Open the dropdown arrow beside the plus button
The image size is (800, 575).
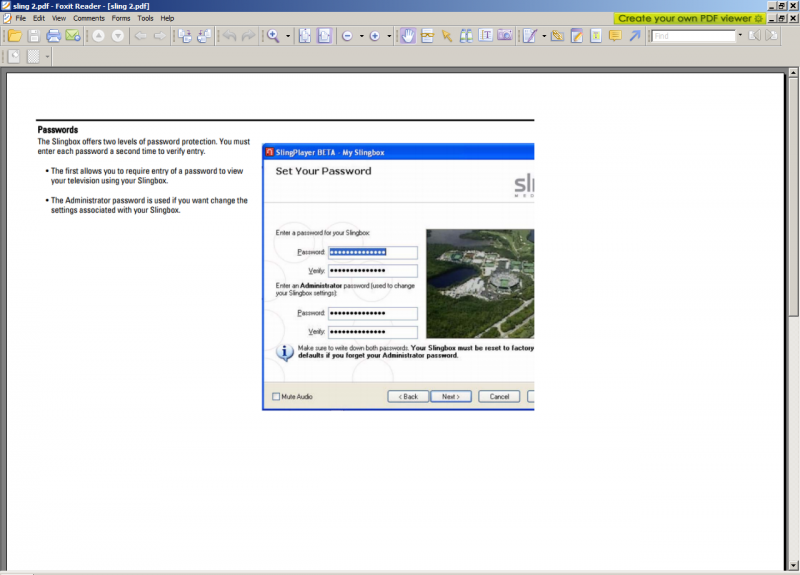[389, 36]
